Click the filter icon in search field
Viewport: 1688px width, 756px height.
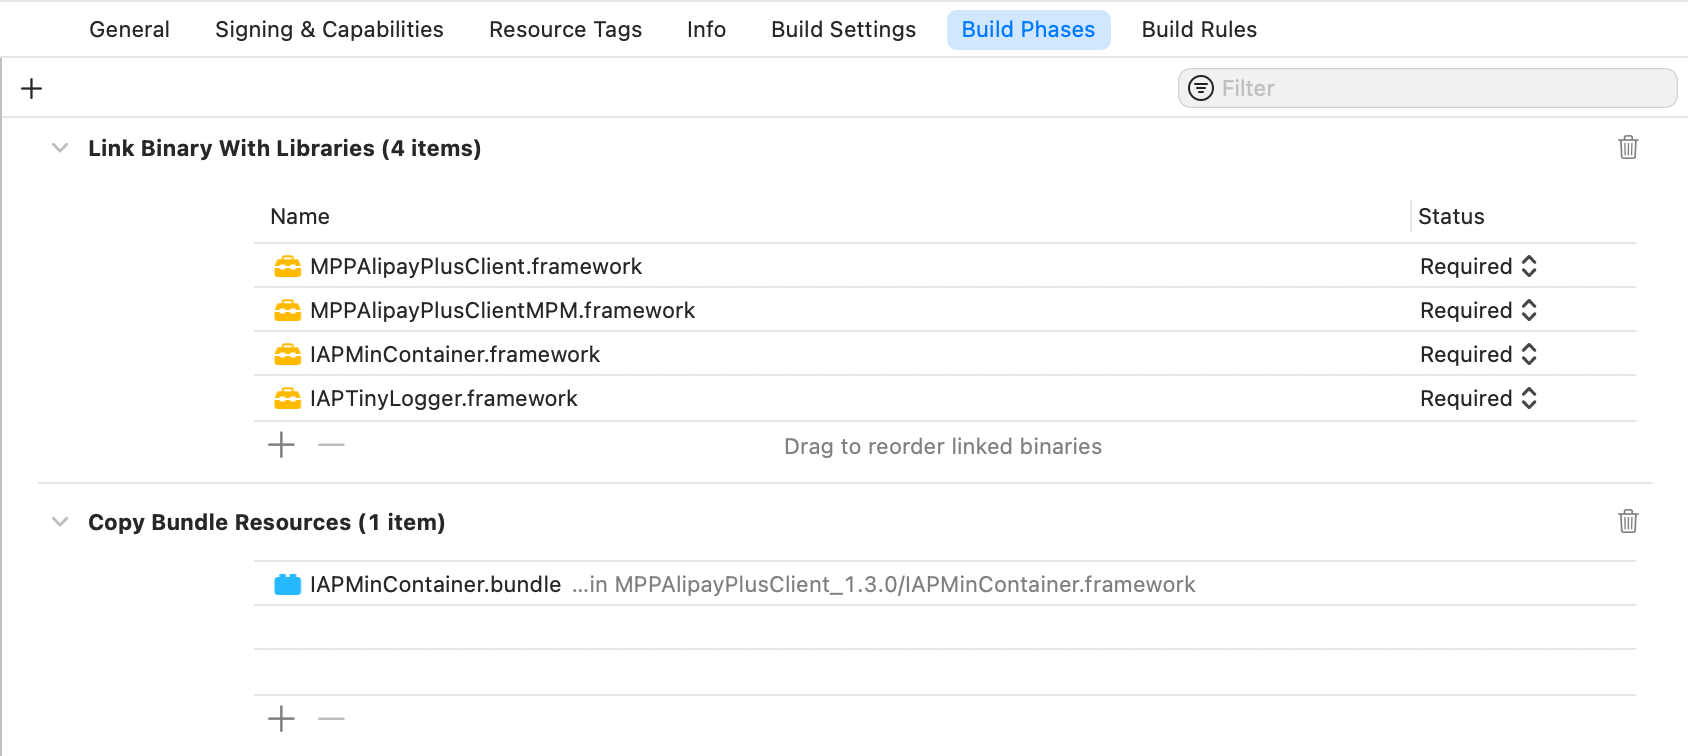[x=1200, y=89]
